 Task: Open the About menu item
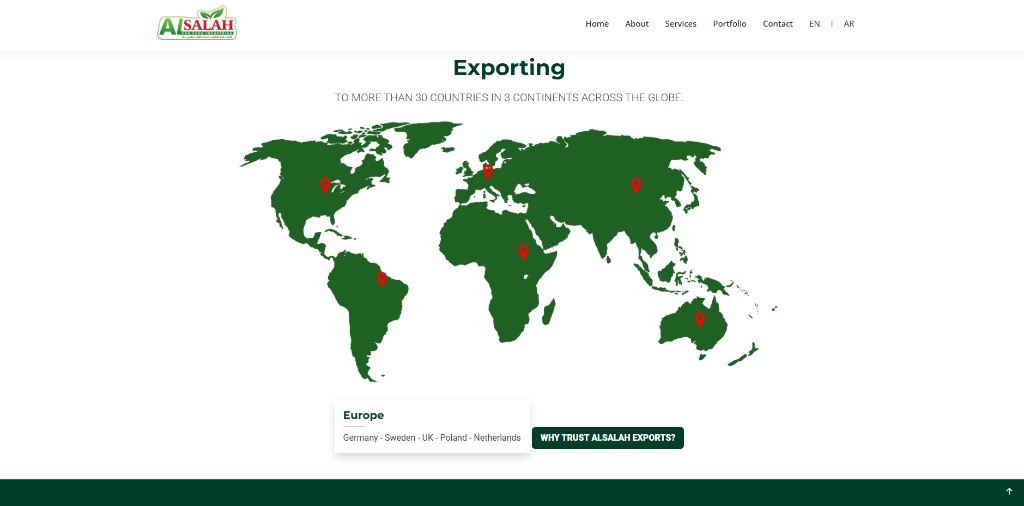[637, 24]
